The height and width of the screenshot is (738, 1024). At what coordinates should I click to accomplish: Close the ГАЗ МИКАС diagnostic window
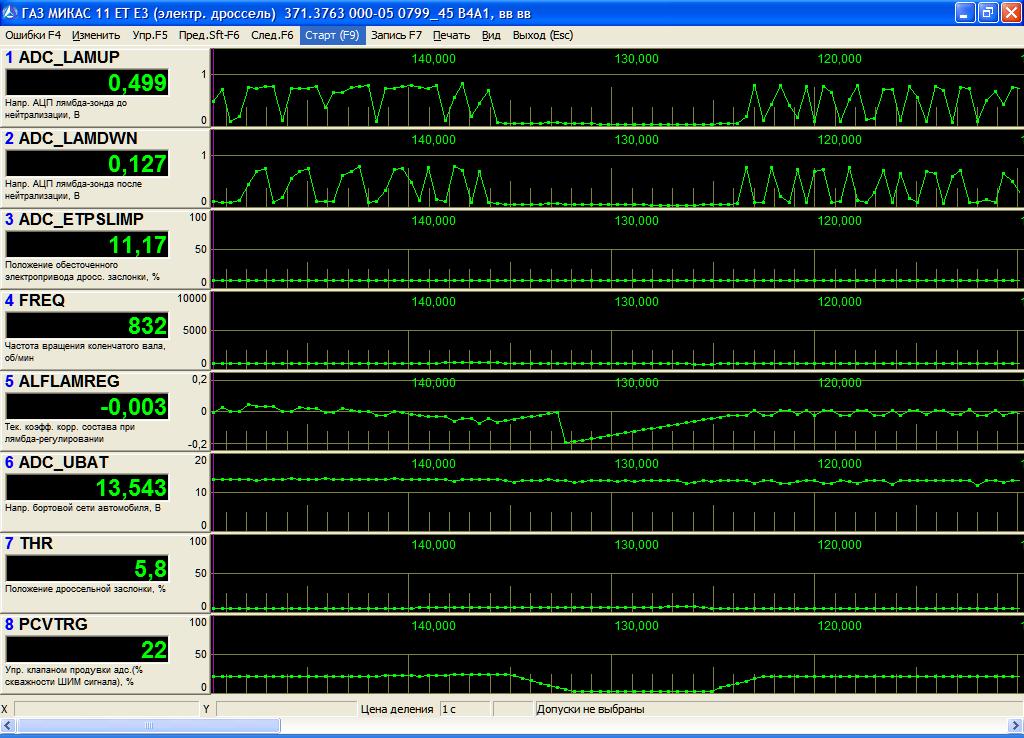(1010, 12)
